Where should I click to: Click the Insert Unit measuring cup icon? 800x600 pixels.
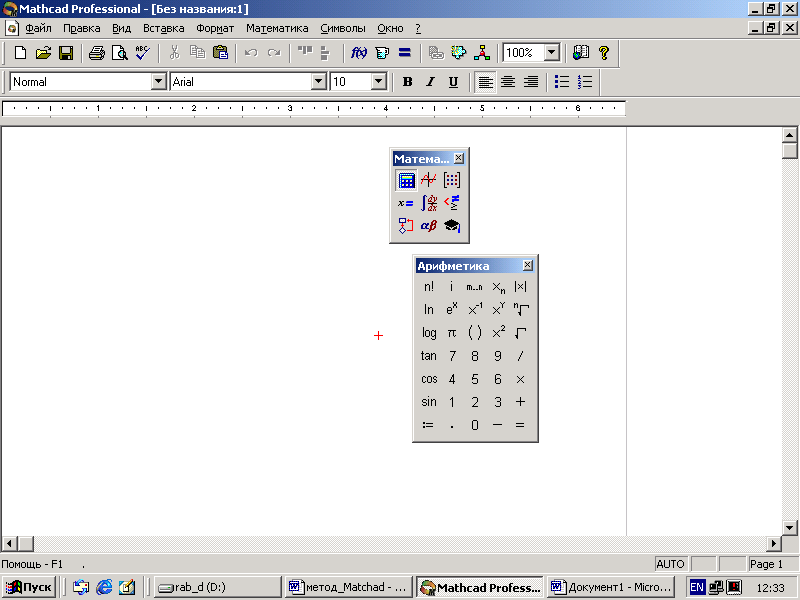point(382,53)
